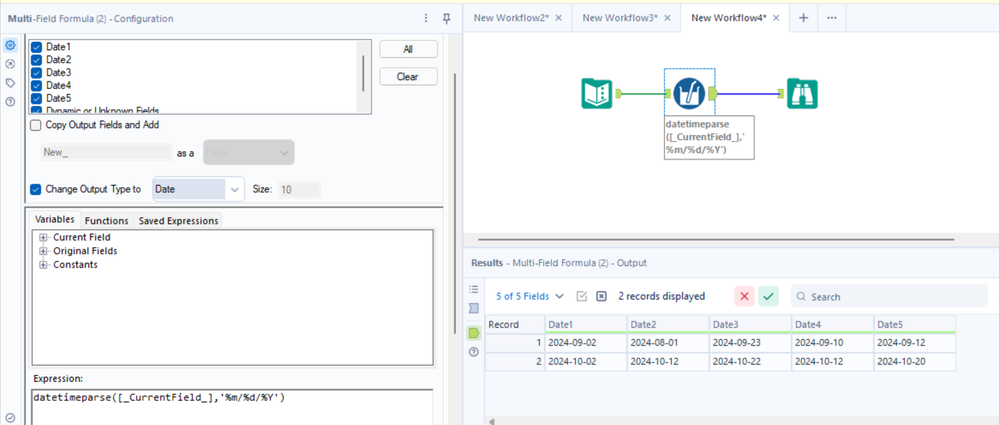Uncheck the Date3 field checkbox
This screenshot has width=999, height=425.
click(x=36, y=73)
